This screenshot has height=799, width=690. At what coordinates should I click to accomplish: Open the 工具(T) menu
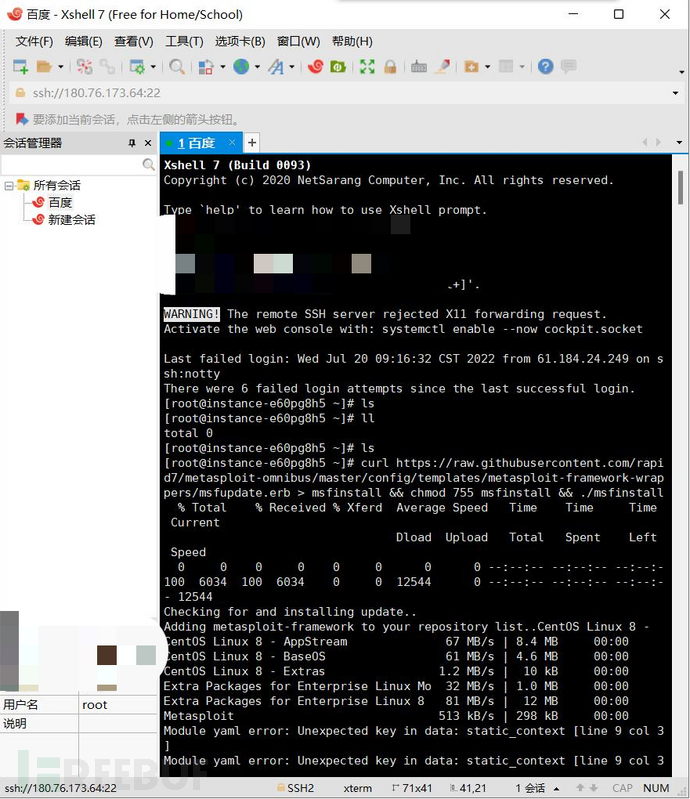pyautogui.click(x=184, y=41)
